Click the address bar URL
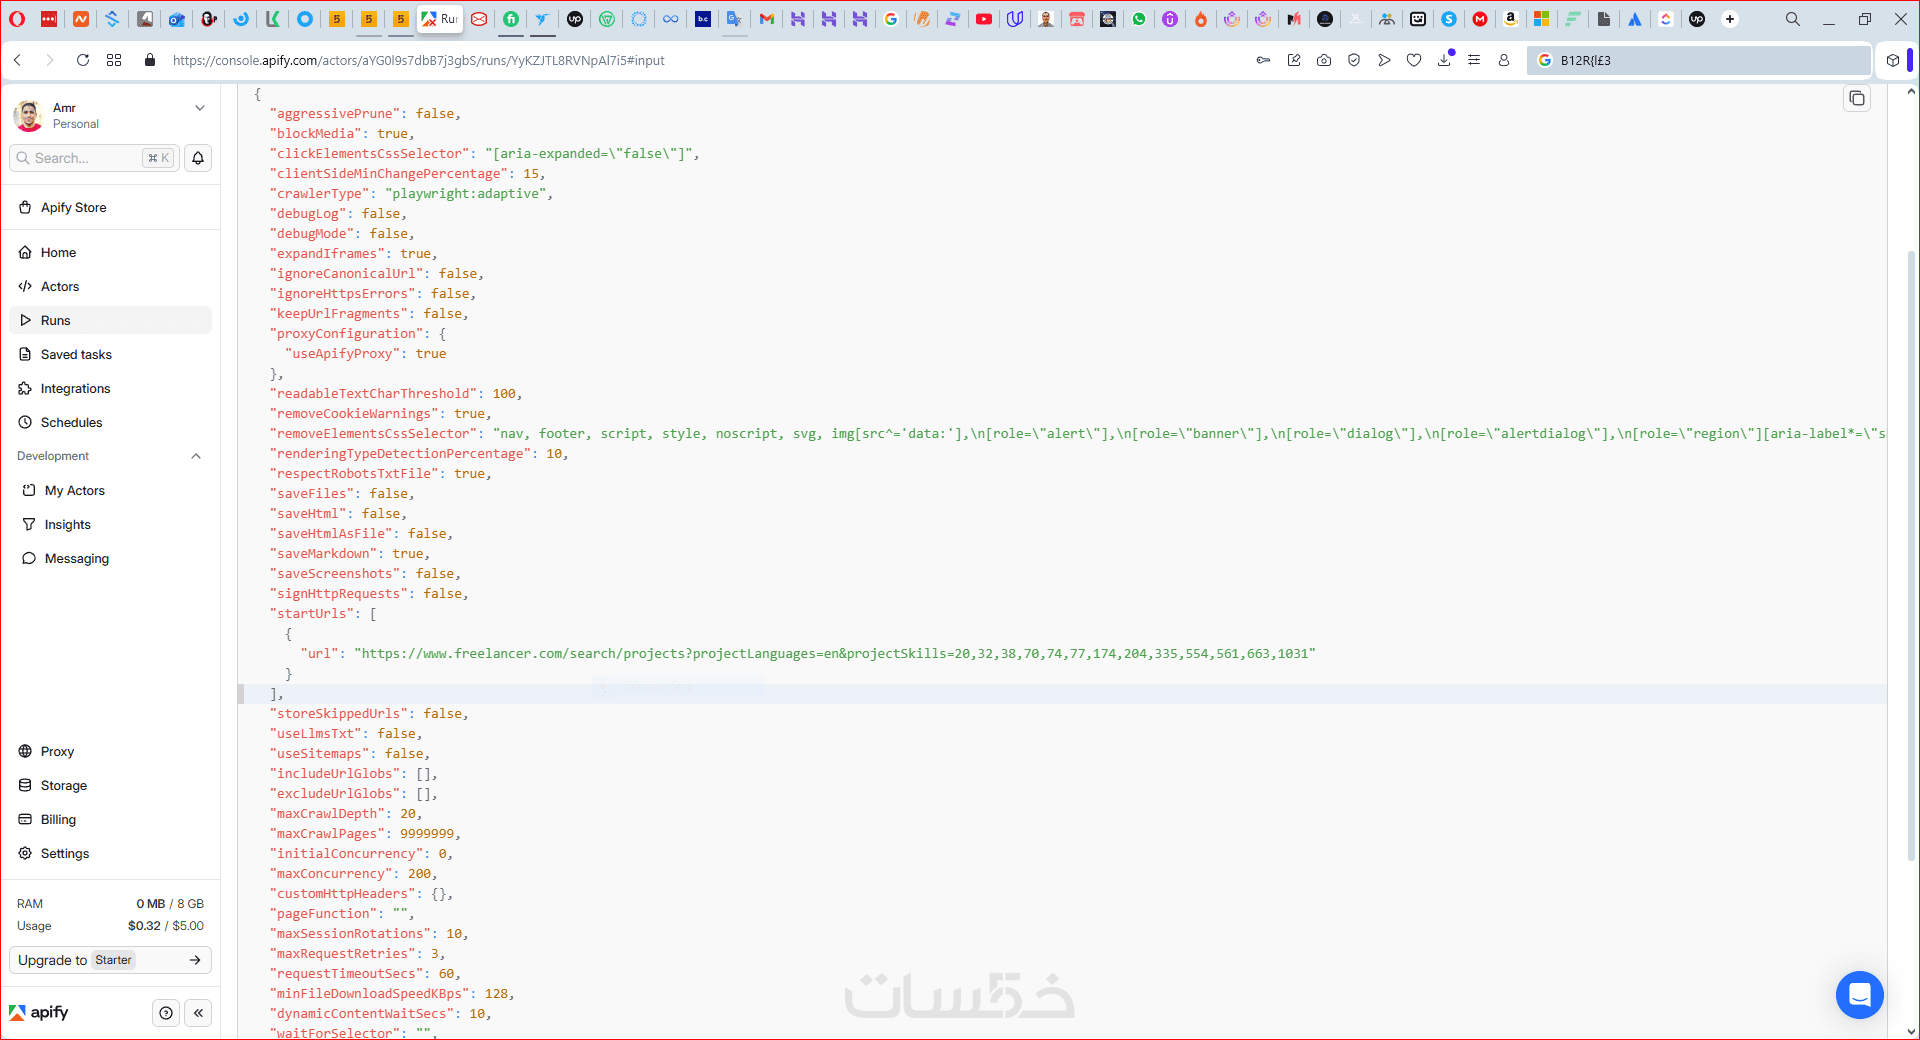 pyautogui.click(x=418, y=60)
